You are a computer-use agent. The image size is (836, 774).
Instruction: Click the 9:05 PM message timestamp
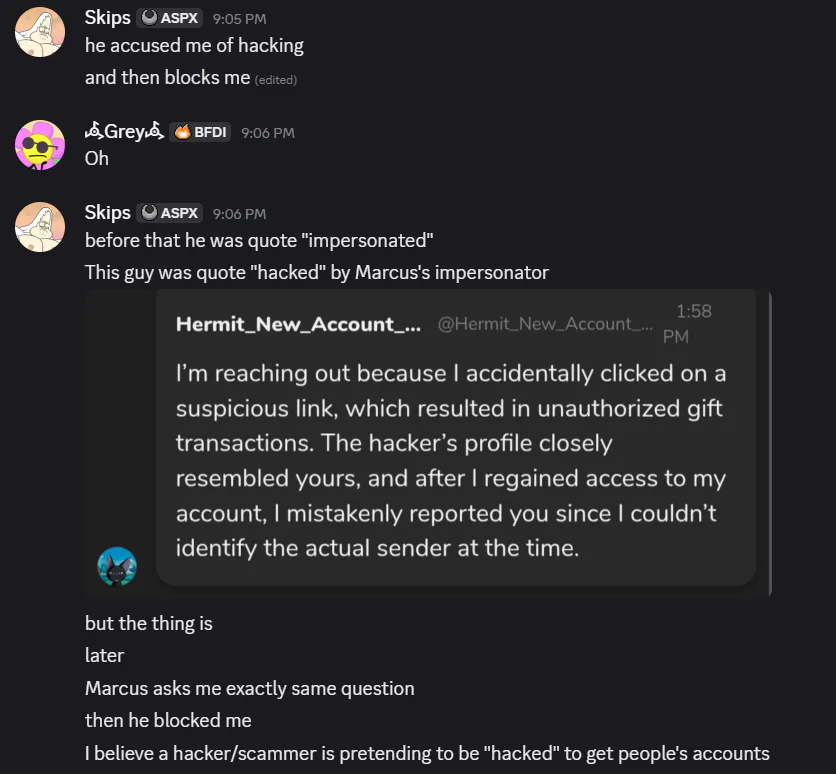tap(239, 19)
